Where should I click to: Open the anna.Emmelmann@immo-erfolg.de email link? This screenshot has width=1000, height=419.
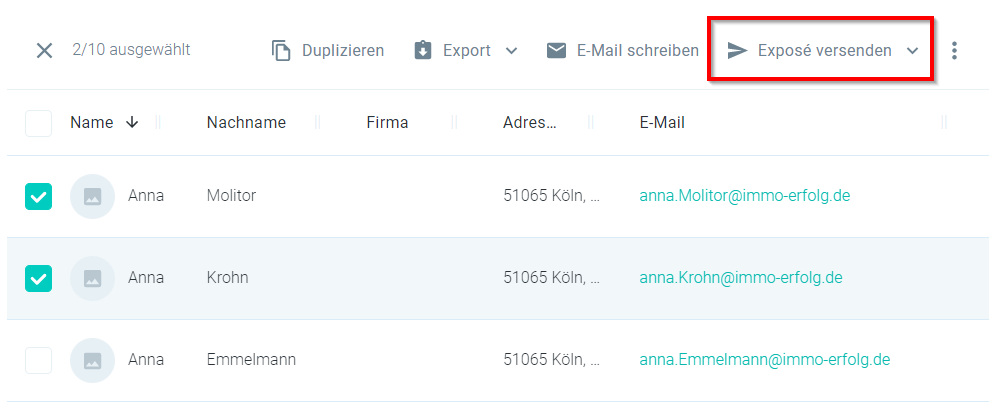coord(765,360)
